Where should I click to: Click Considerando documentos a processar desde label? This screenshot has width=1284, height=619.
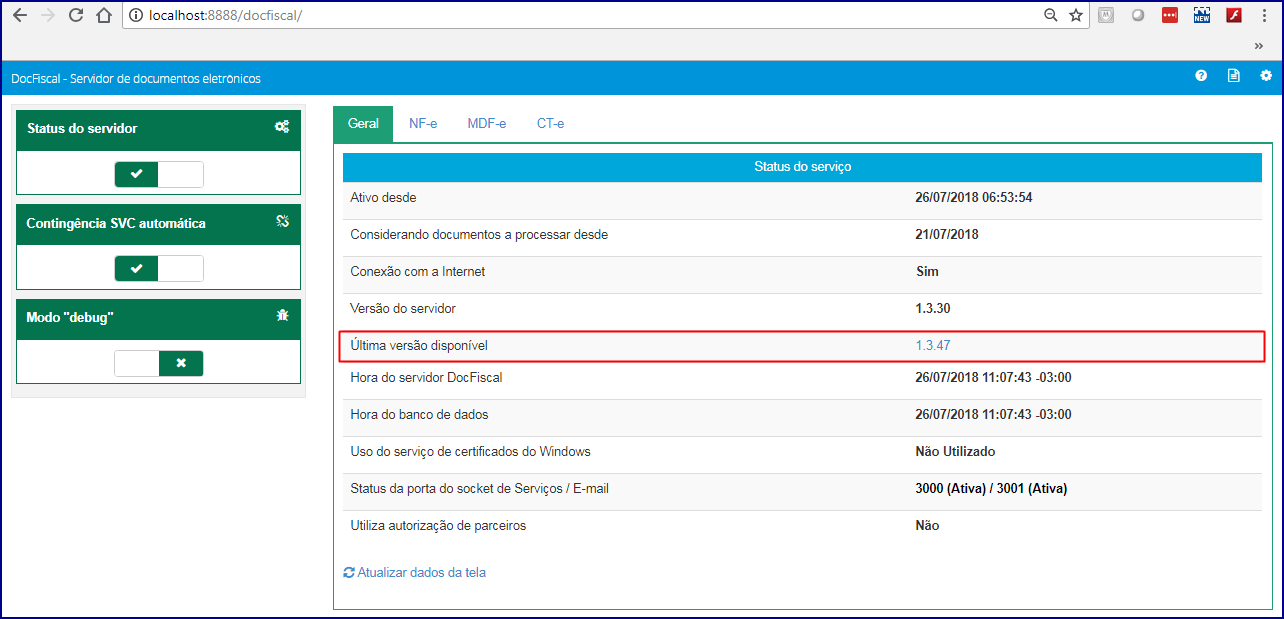coord(479,235)
